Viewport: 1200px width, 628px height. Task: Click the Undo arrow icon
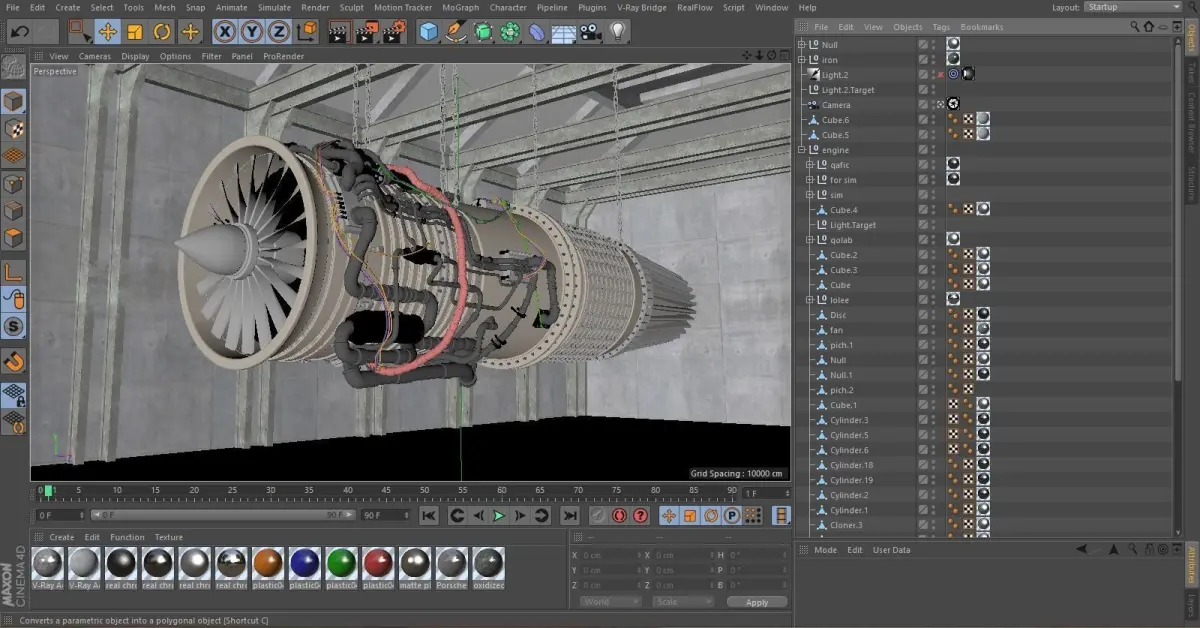19,32
